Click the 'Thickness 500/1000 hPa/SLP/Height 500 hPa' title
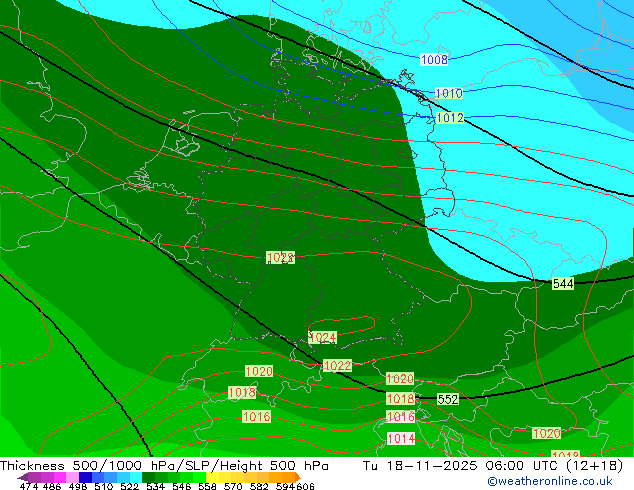The width and height of the screenshot is (634, 490). [x=164, y=466]
